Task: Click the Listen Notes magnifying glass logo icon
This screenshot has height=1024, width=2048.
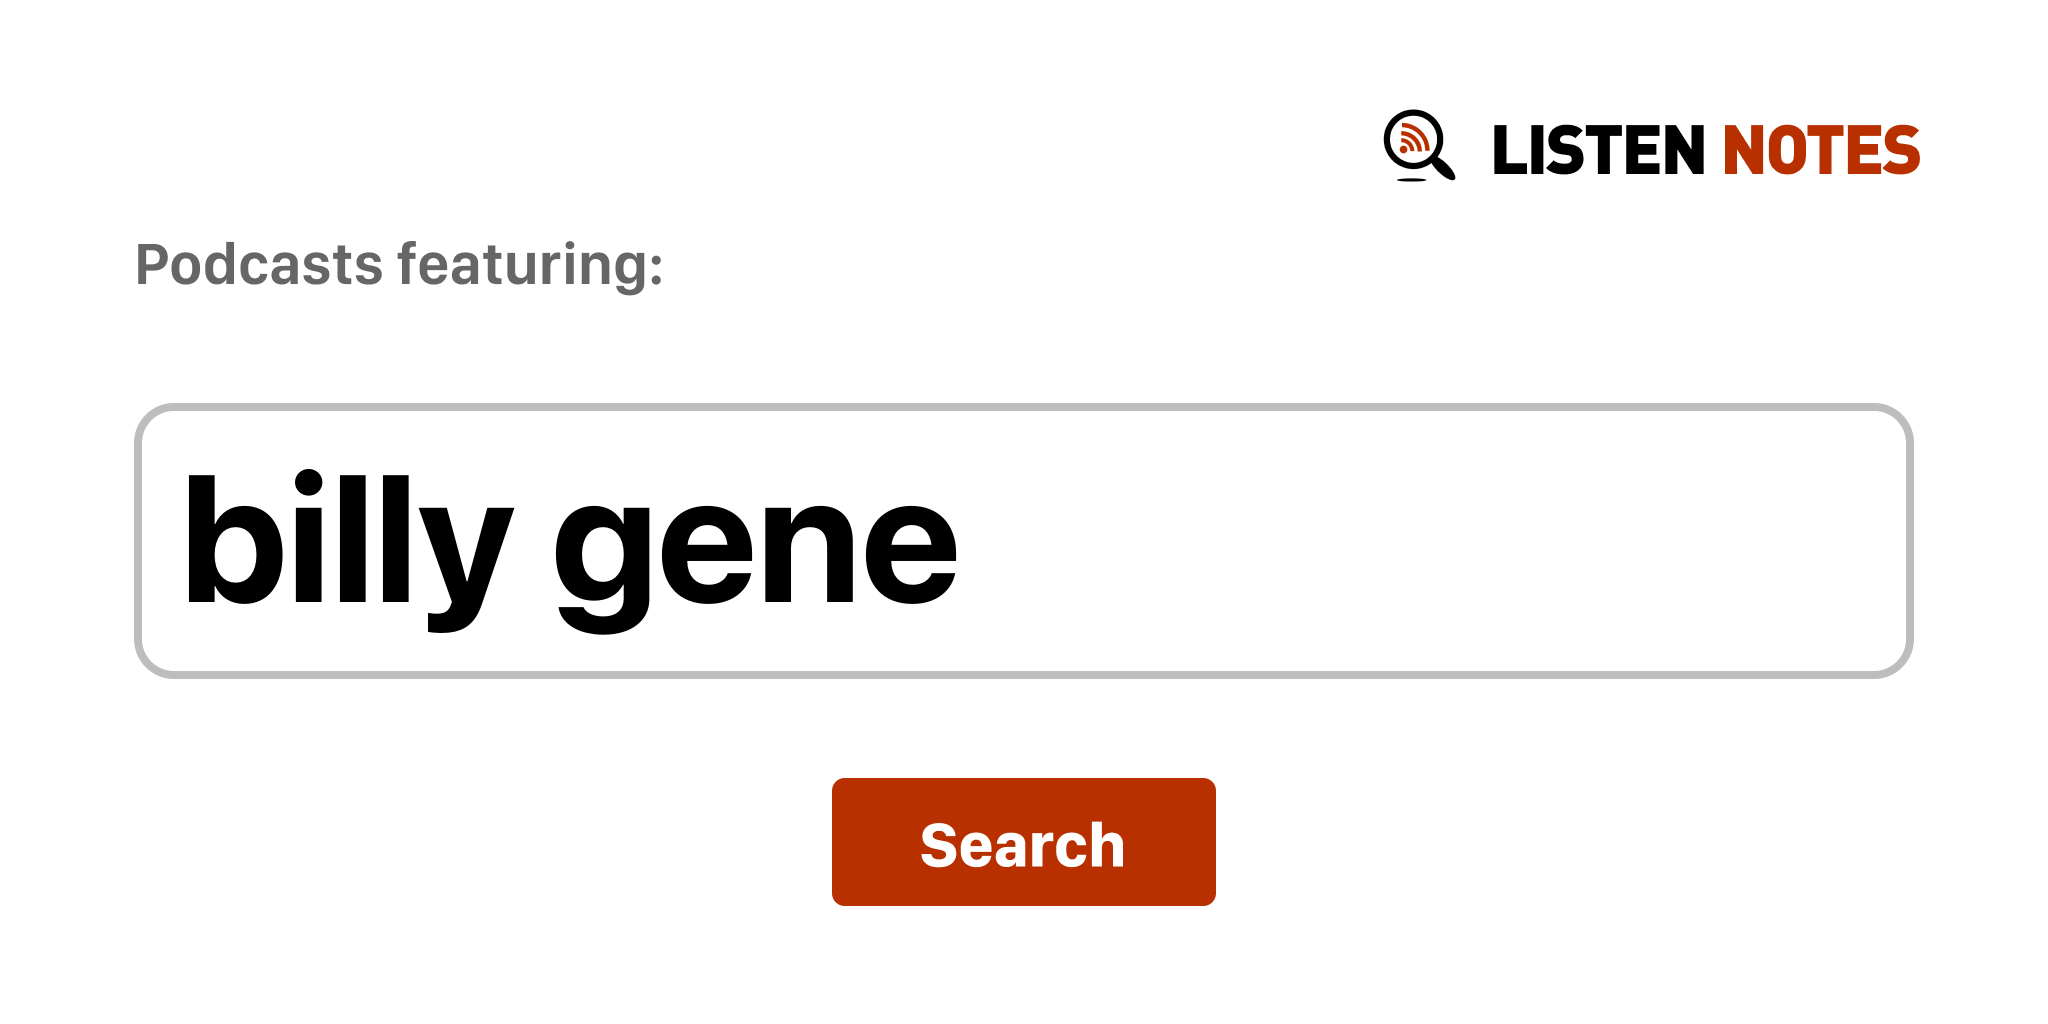Action: point(1418,146)
